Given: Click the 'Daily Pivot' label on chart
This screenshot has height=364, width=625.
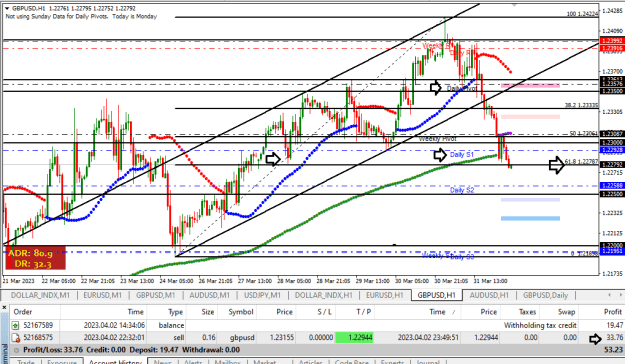Looking at the screenshot, I should point(462,89).
